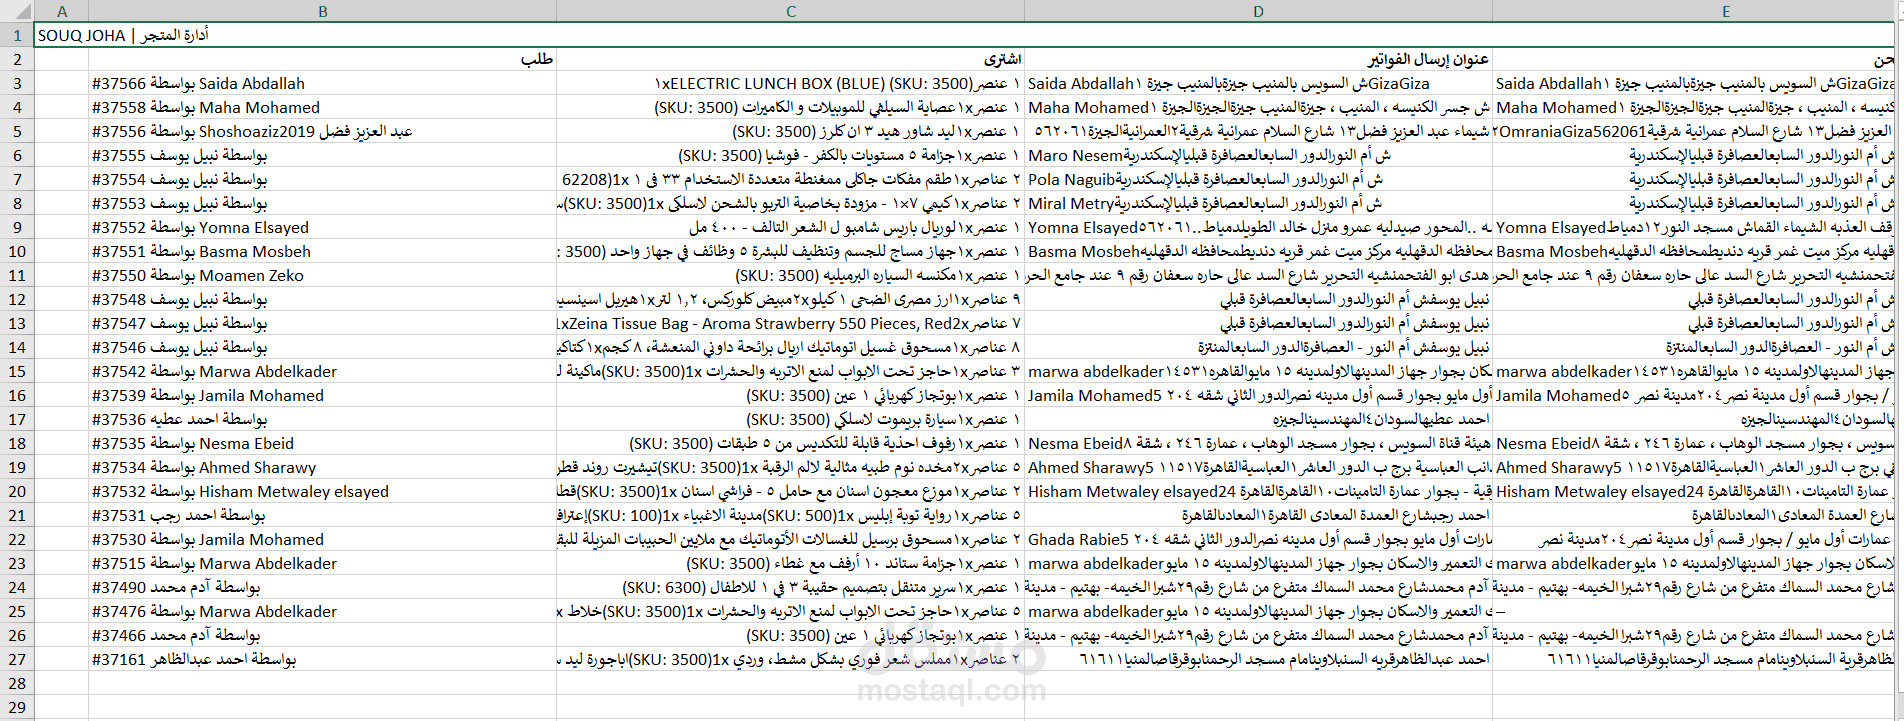Select order #37490 cell

[x=322, y=587]
